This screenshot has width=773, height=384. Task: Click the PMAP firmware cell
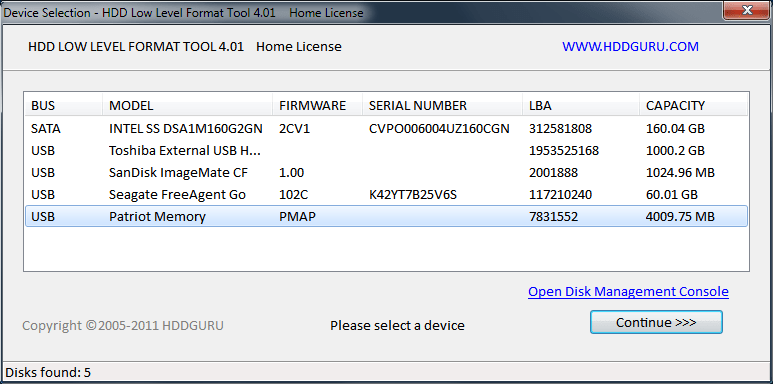tap(297, 216)
